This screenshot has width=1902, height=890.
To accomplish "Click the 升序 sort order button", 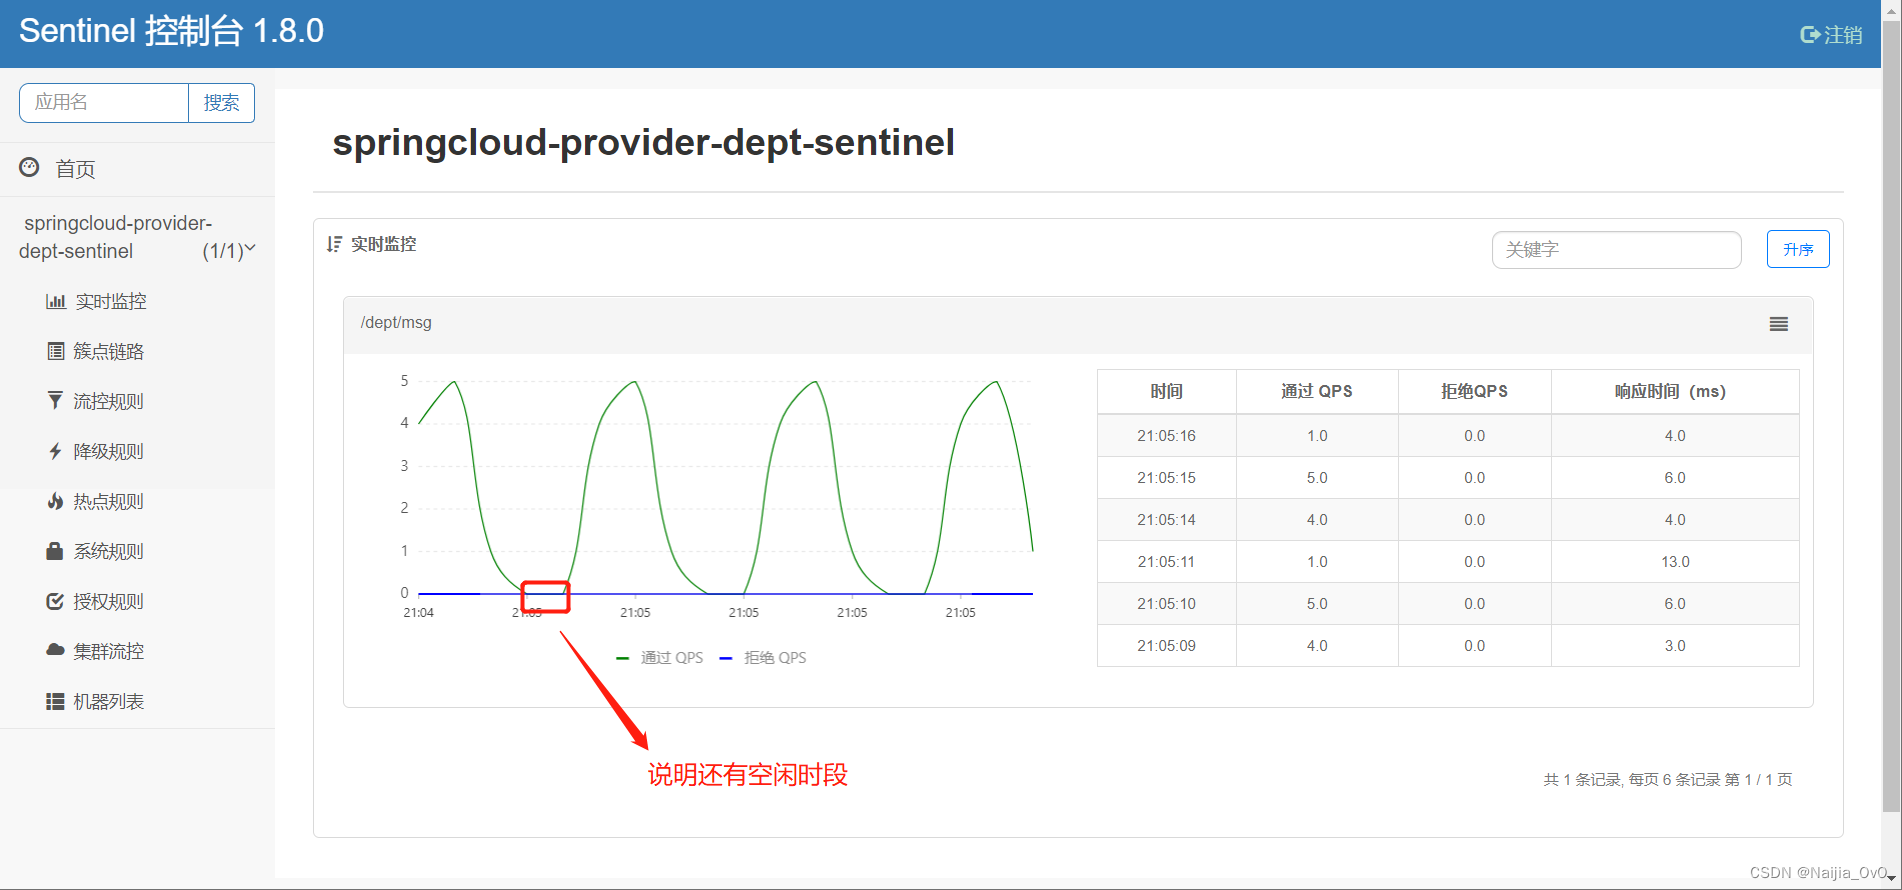I will (1798, 249).
